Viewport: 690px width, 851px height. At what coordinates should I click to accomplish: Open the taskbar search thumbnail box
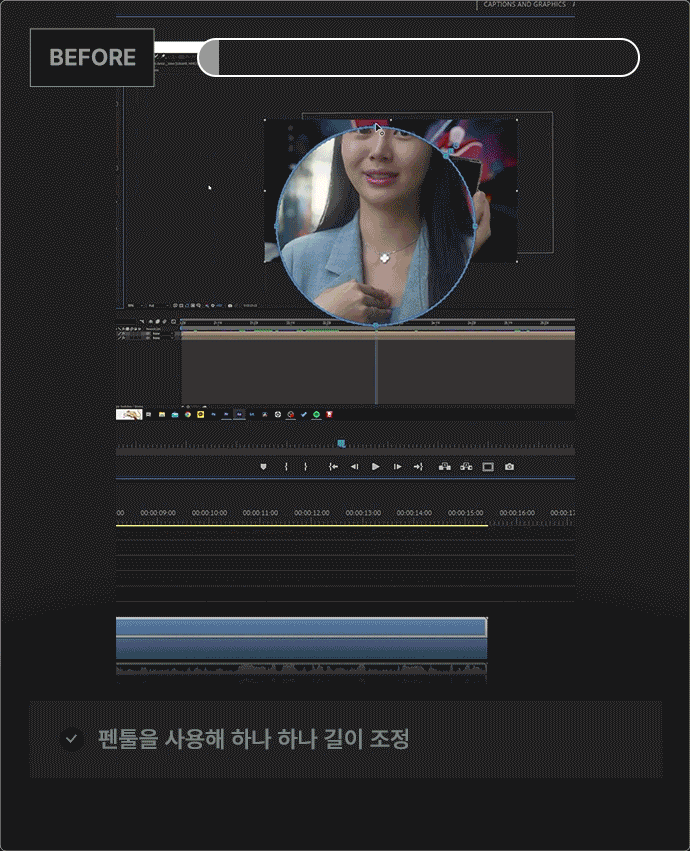(129, 415)
